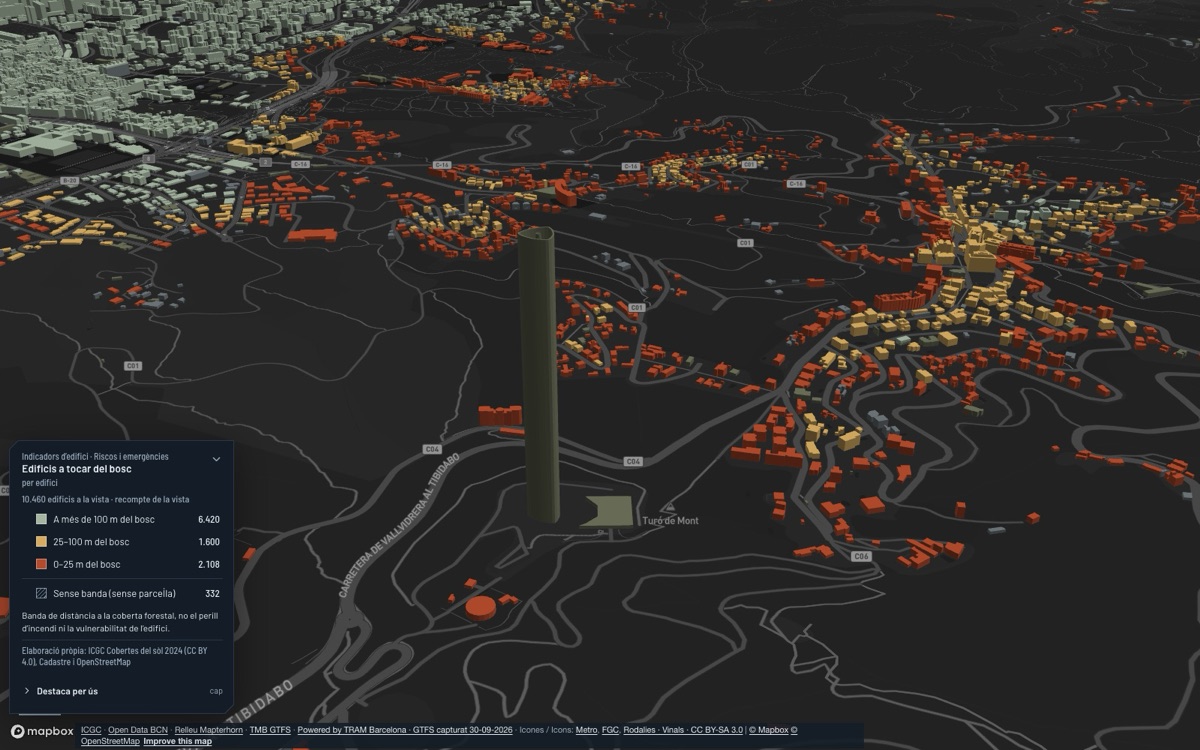The image size is (1200, 750).
Task: Click the grey-green swatch for over 100 m
Action: tap(41, 519)
